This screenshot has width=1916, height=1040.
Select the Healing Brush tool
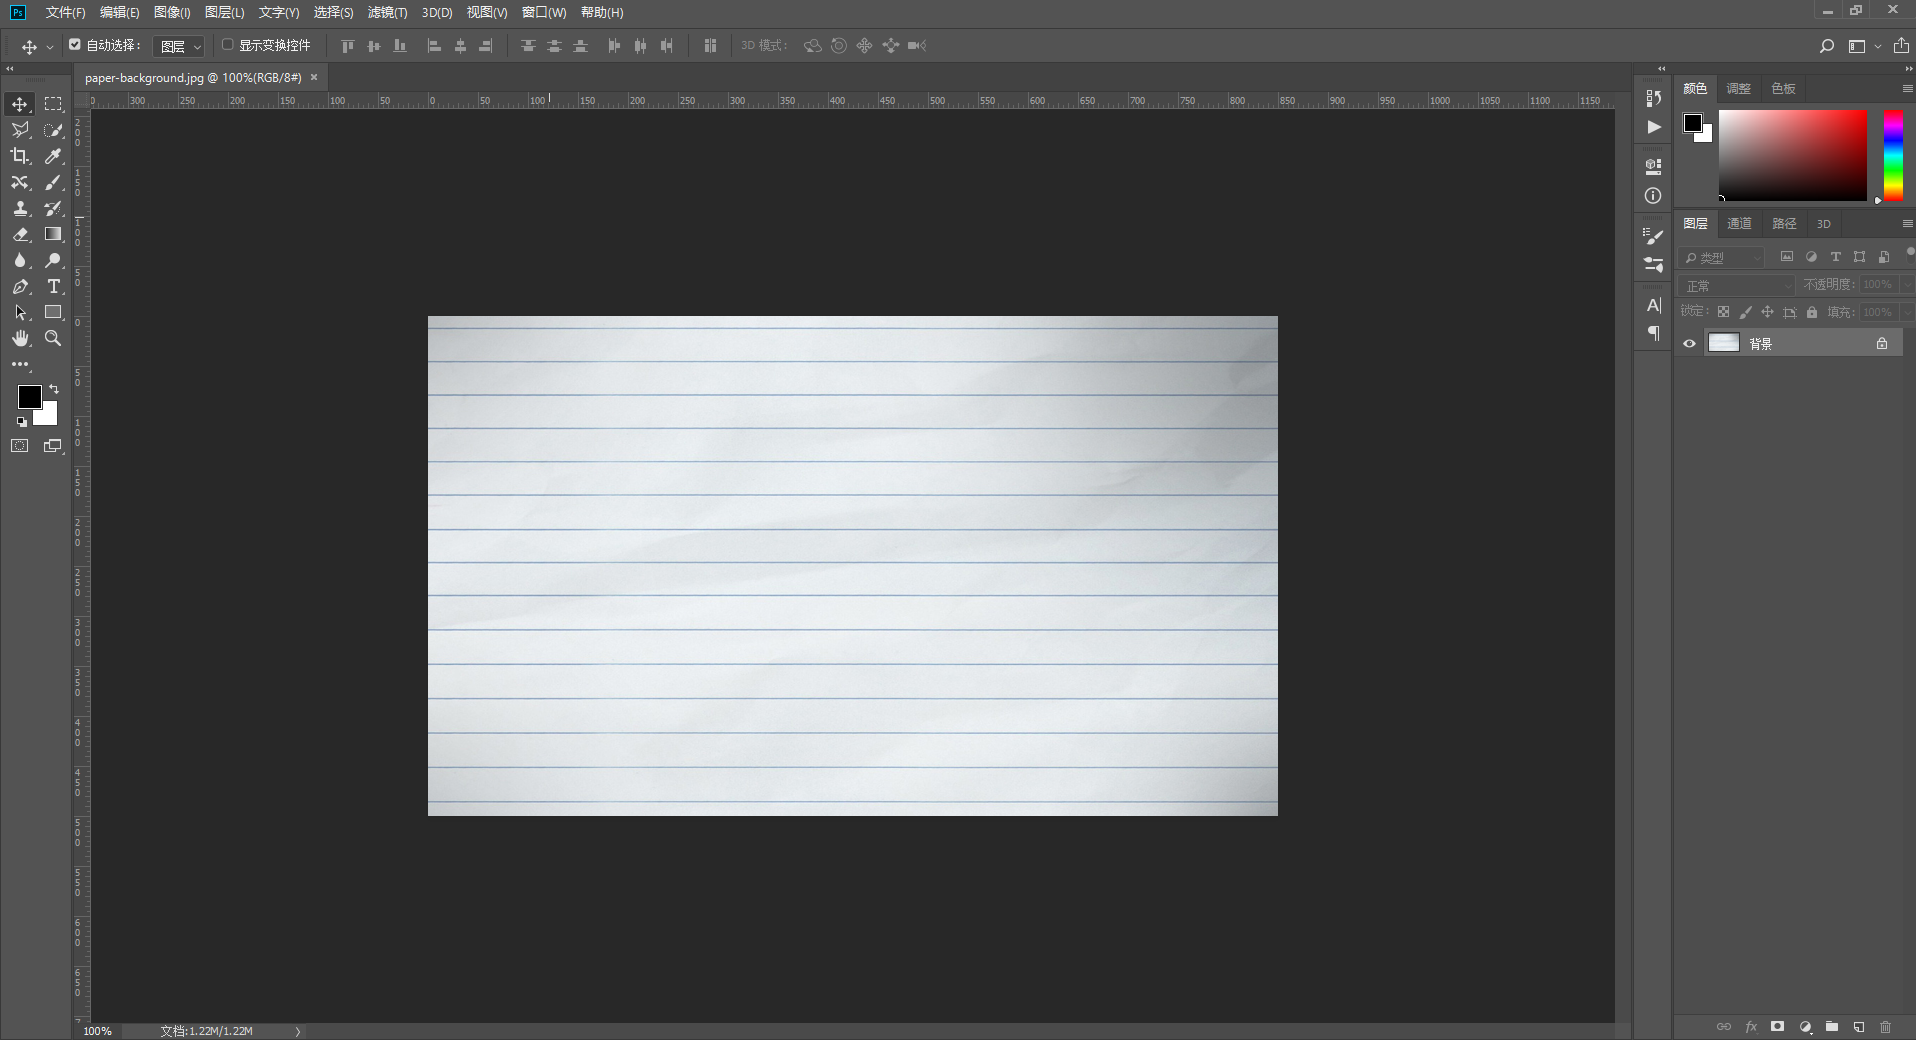click(20, 182)
